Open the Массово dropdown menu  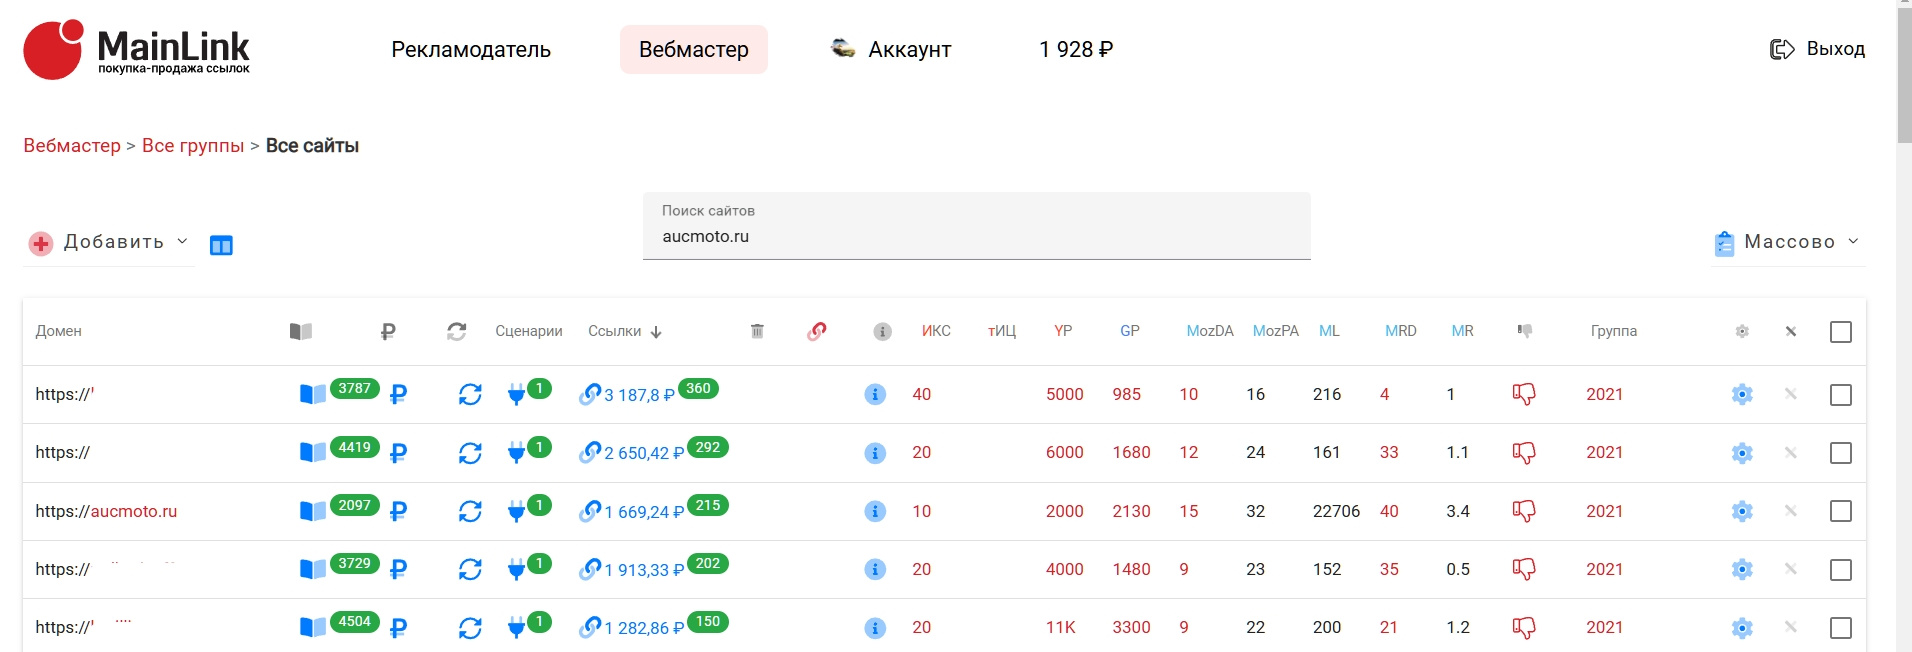pos(1788,242)
